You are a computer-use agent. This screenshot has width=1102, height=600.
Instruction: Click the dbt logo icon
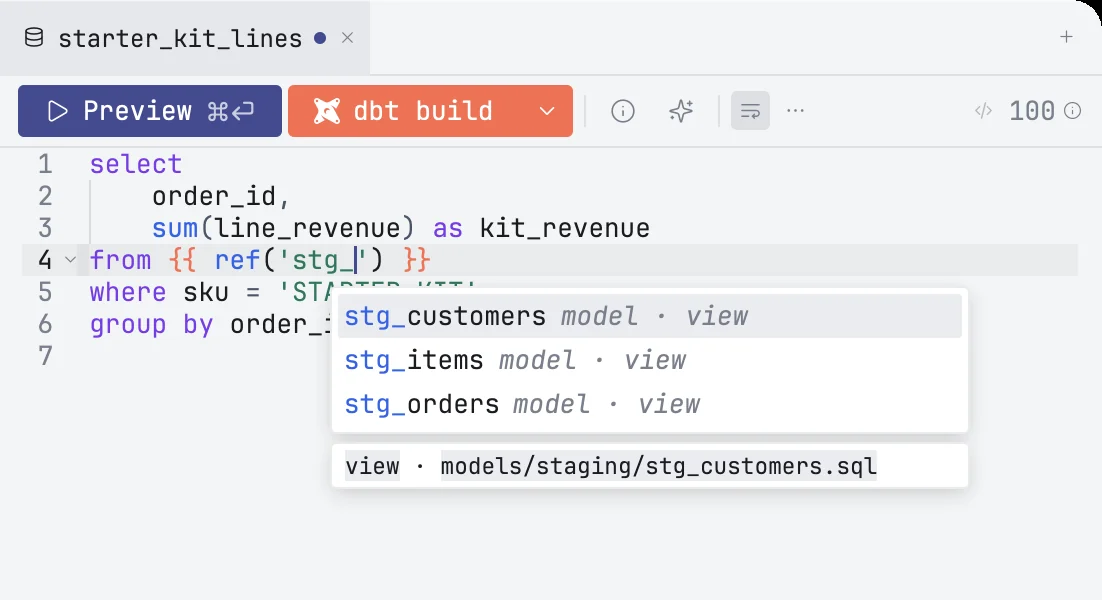point(327,111)
